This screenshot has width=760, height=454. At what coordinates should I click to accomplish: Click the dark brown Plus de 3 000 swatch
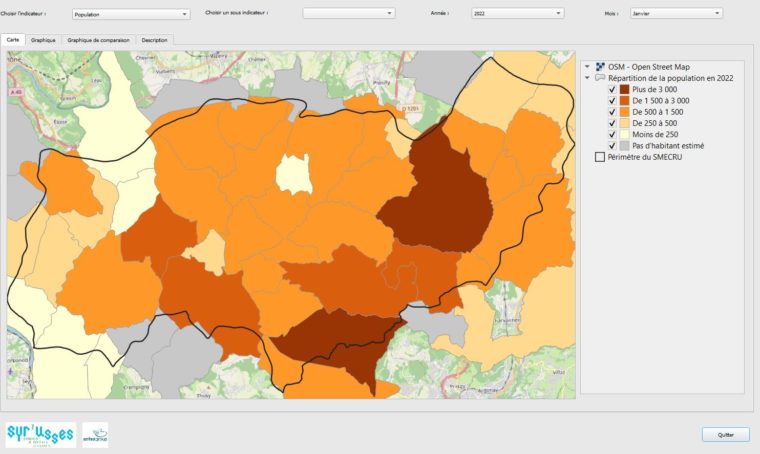[x=625, y=90]
